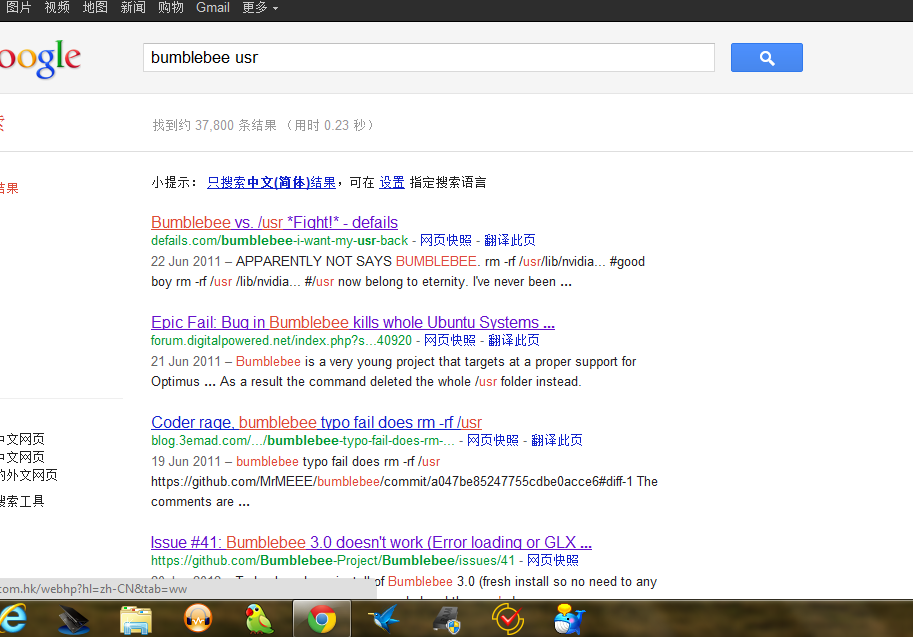This screenshot has width=913, height=637.
Task: Open the orange headphones audio app
Action: (x=198, y=618)
